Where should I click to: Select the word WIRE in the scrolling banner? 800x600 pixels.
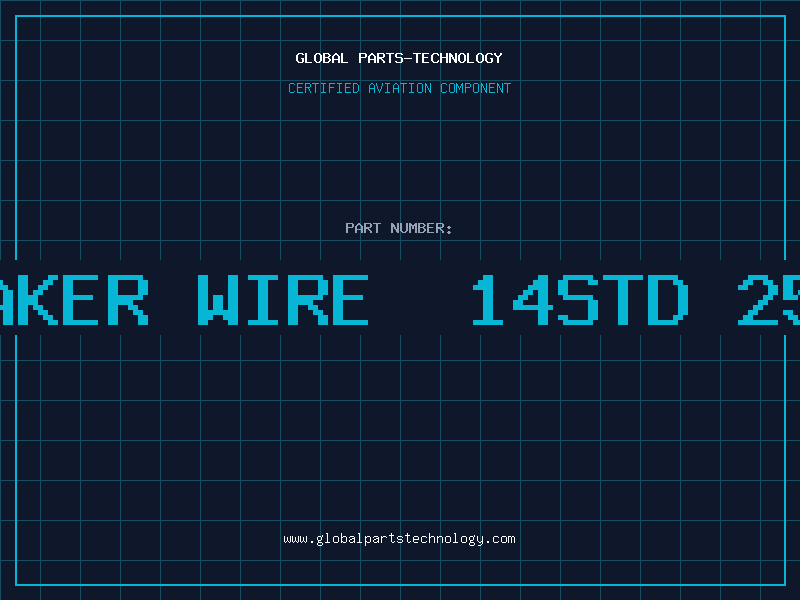[283, 300]
